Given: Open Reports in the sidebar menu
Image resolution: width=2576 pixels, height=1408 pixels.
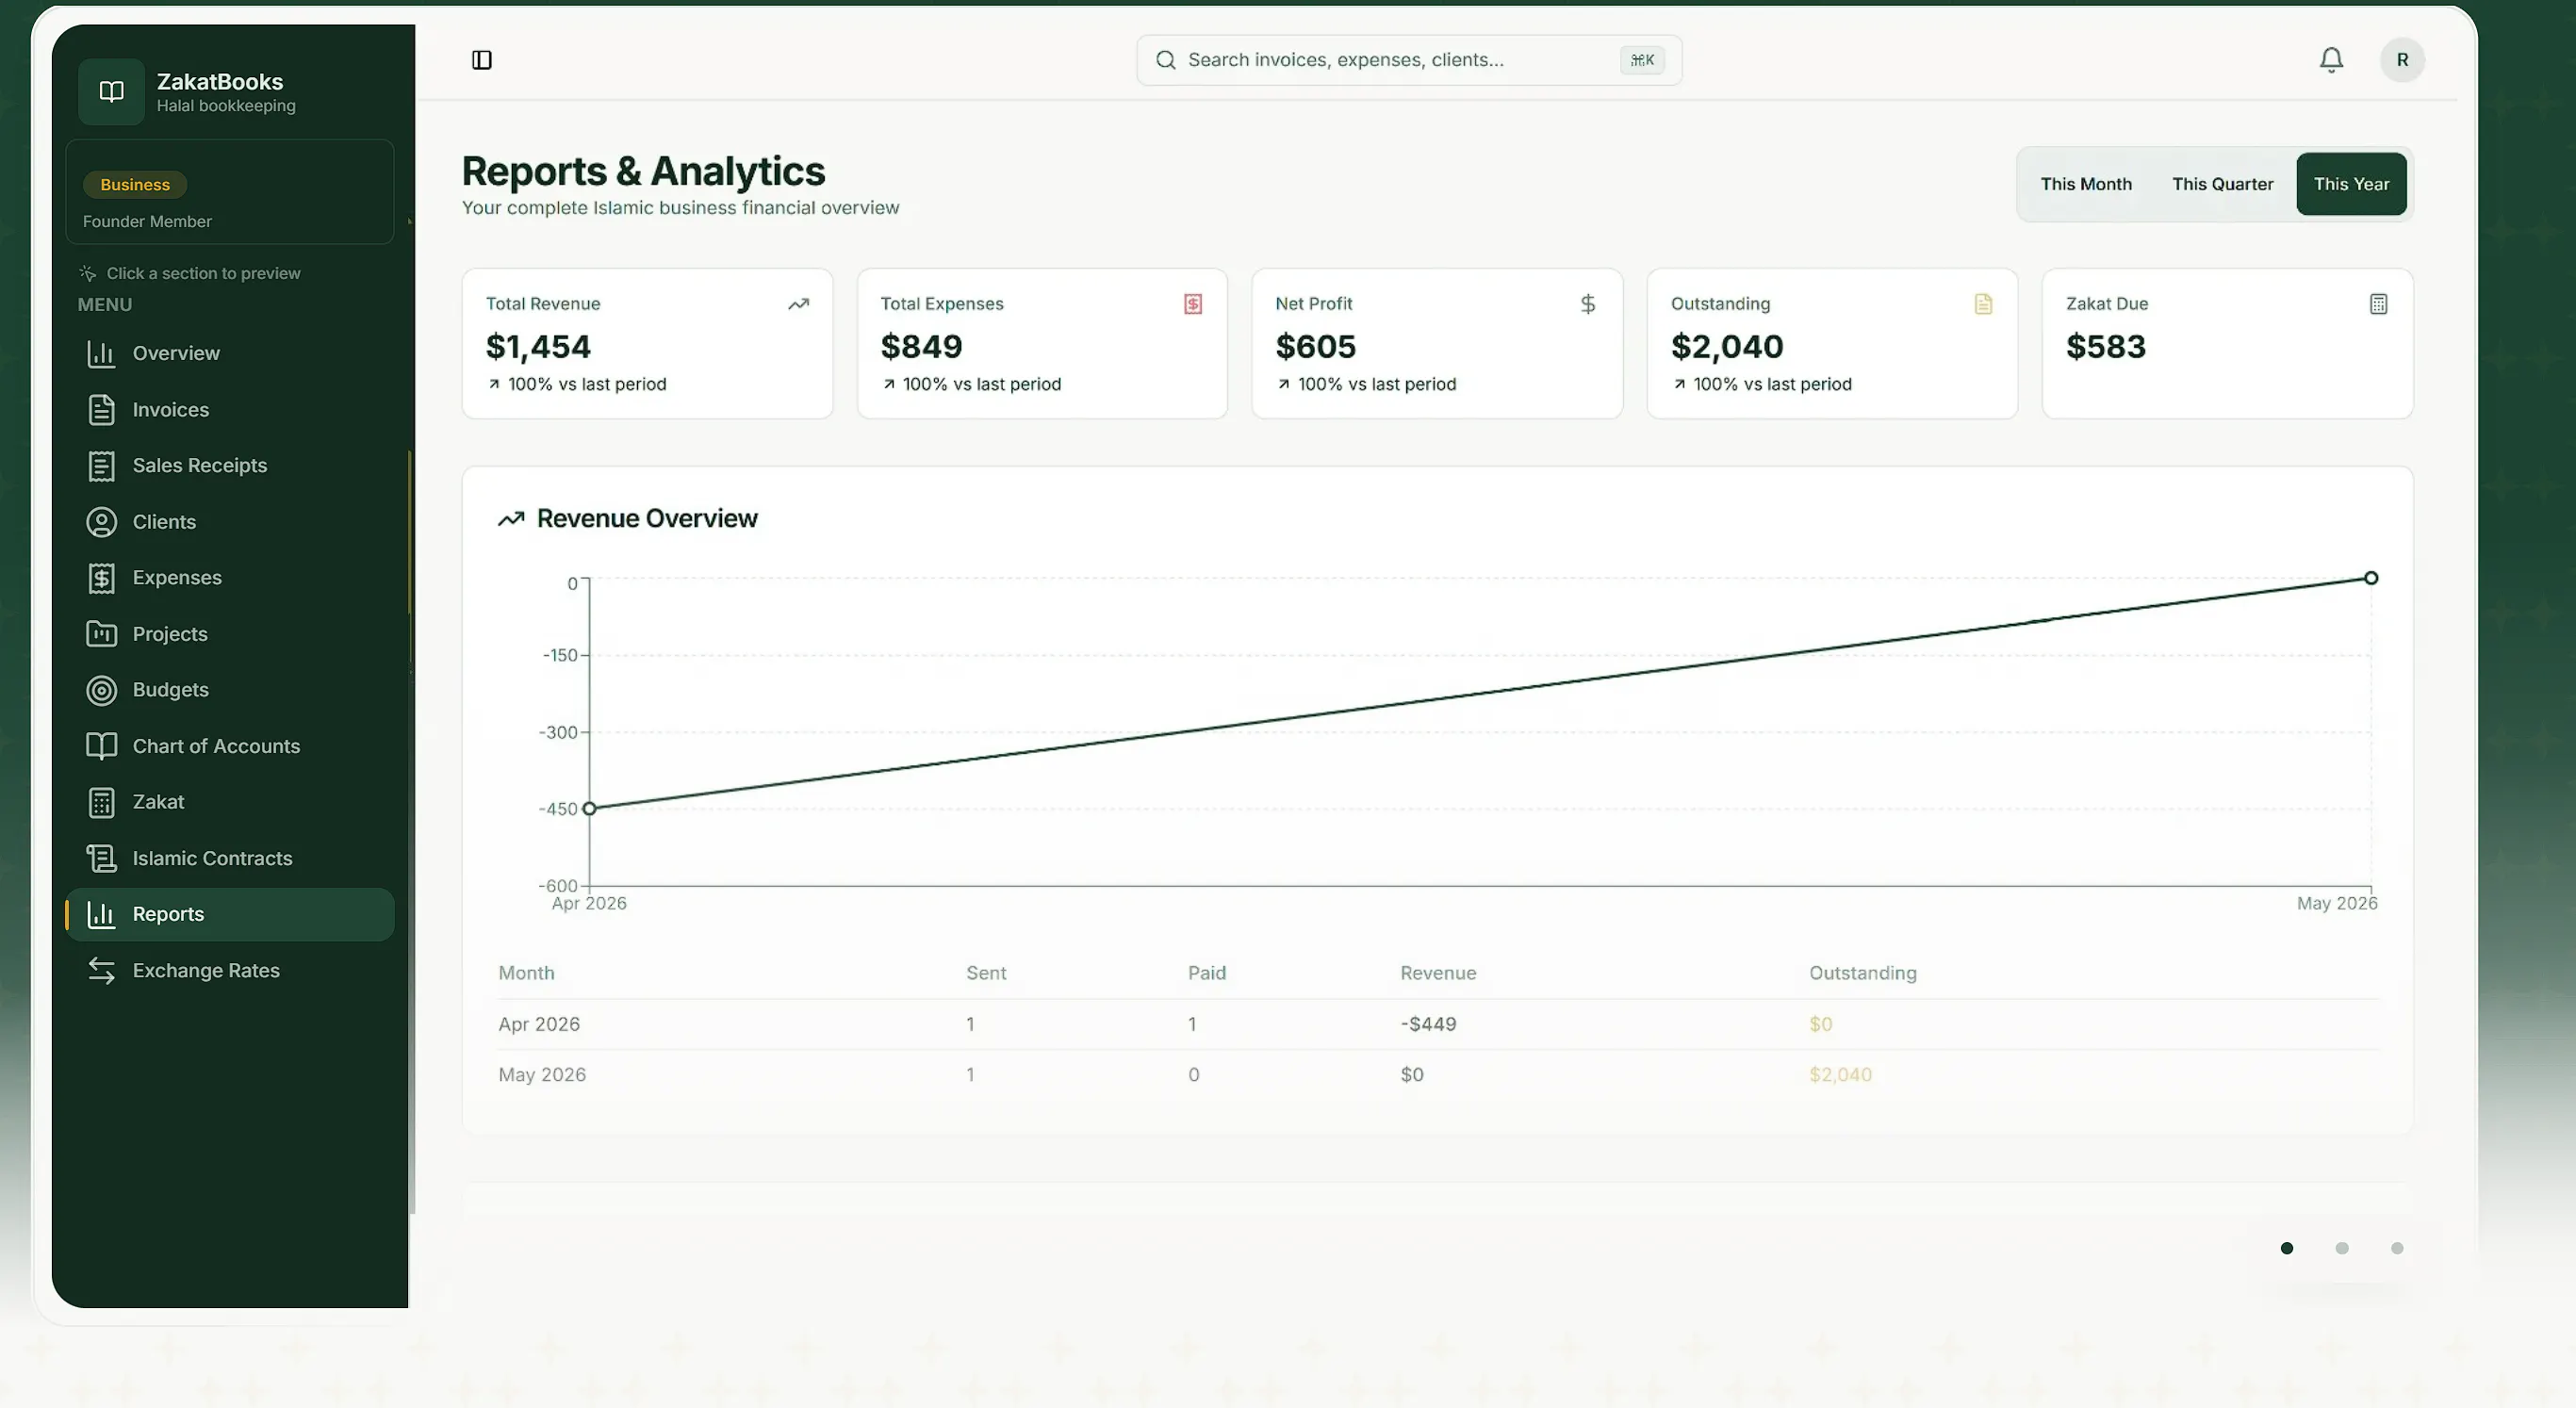Looking at the screenshot, I should click(230, 914).
